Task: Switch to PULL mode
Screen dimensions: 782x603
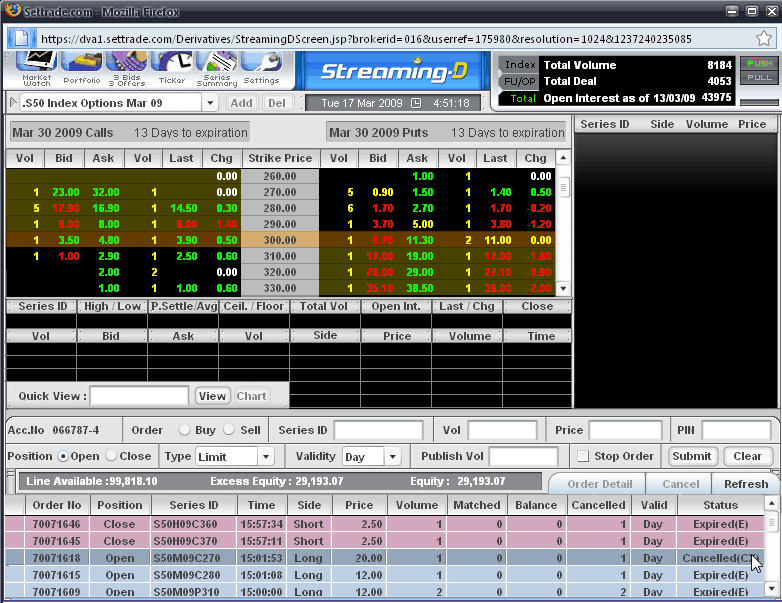Action: click(x=760, y=77)
